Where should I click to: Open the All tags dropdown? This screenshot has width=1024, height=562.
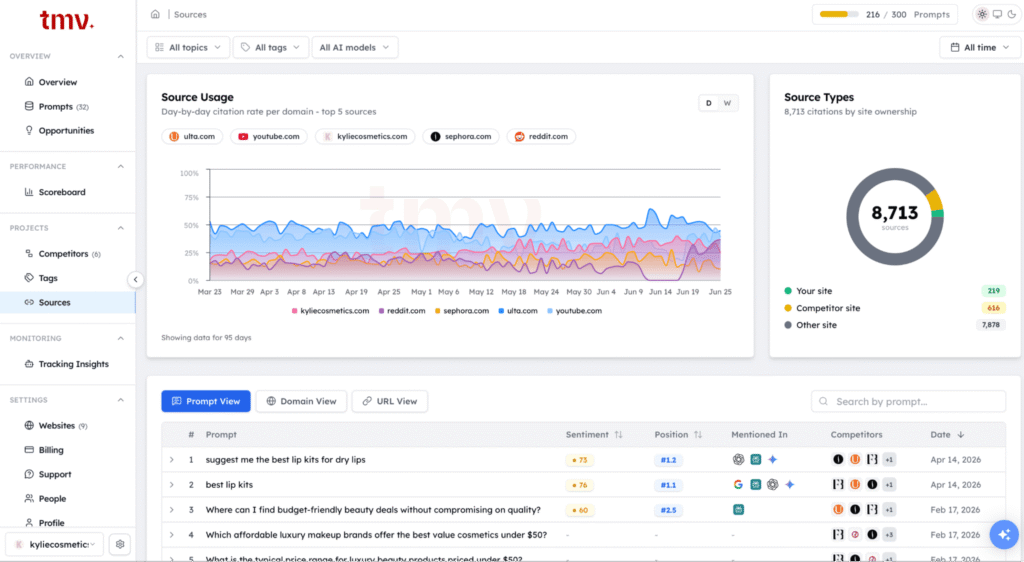[270, 48]
